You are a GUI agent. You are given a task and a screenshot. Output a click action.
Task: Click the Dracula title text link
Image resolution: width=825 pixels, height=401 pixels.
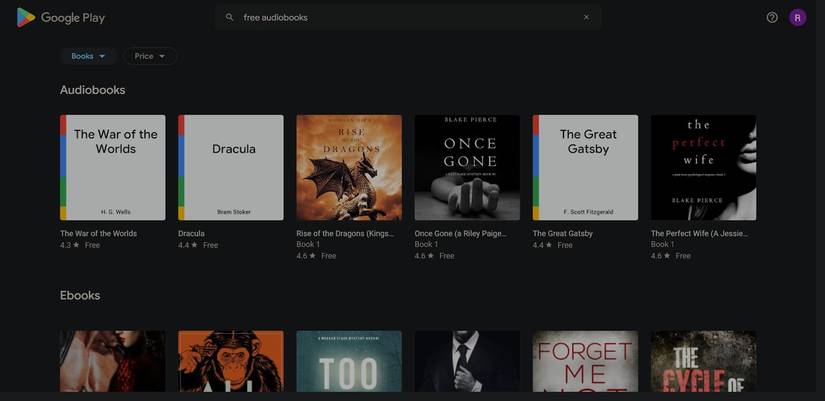tap(191, 233)
